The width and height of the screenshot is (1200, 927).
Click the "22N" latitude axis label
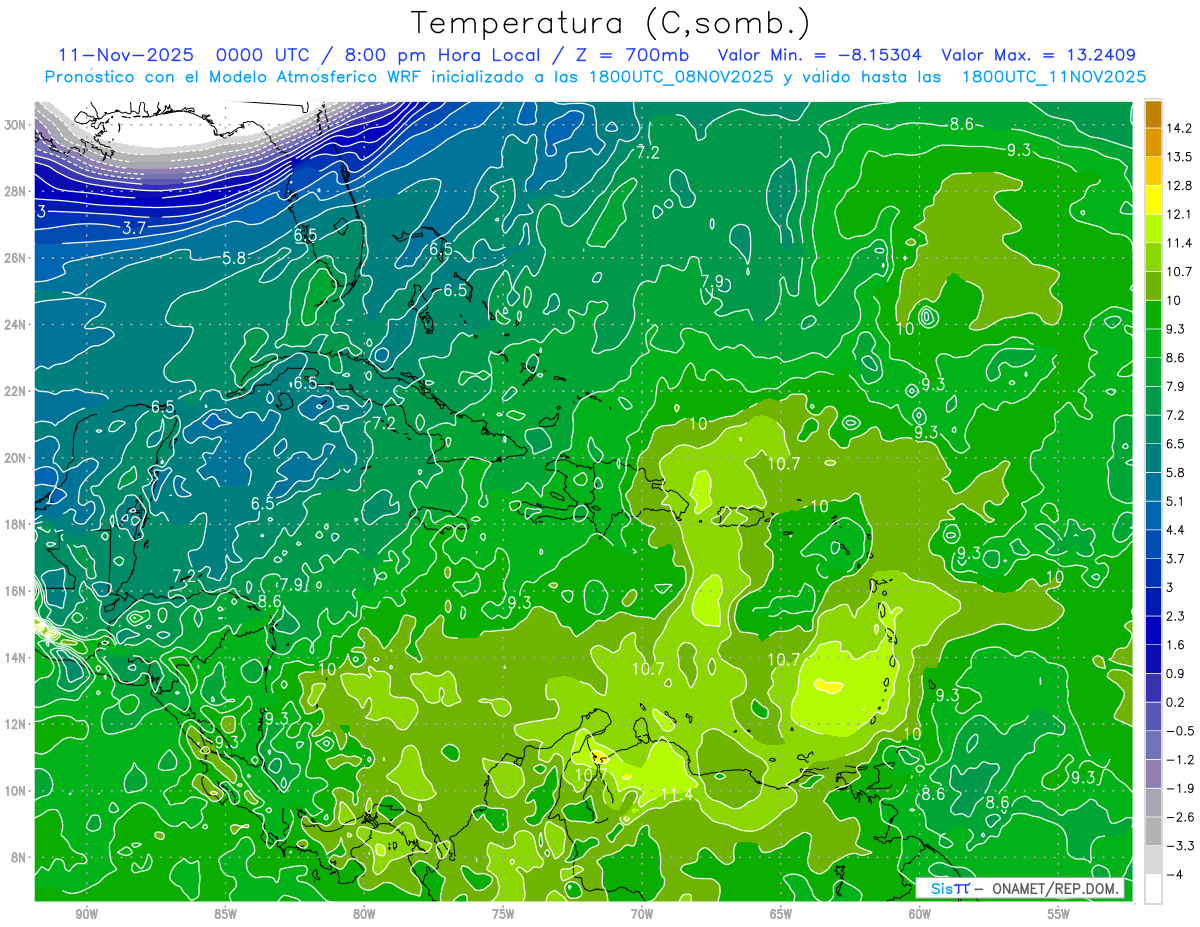(x=16, y=391)
